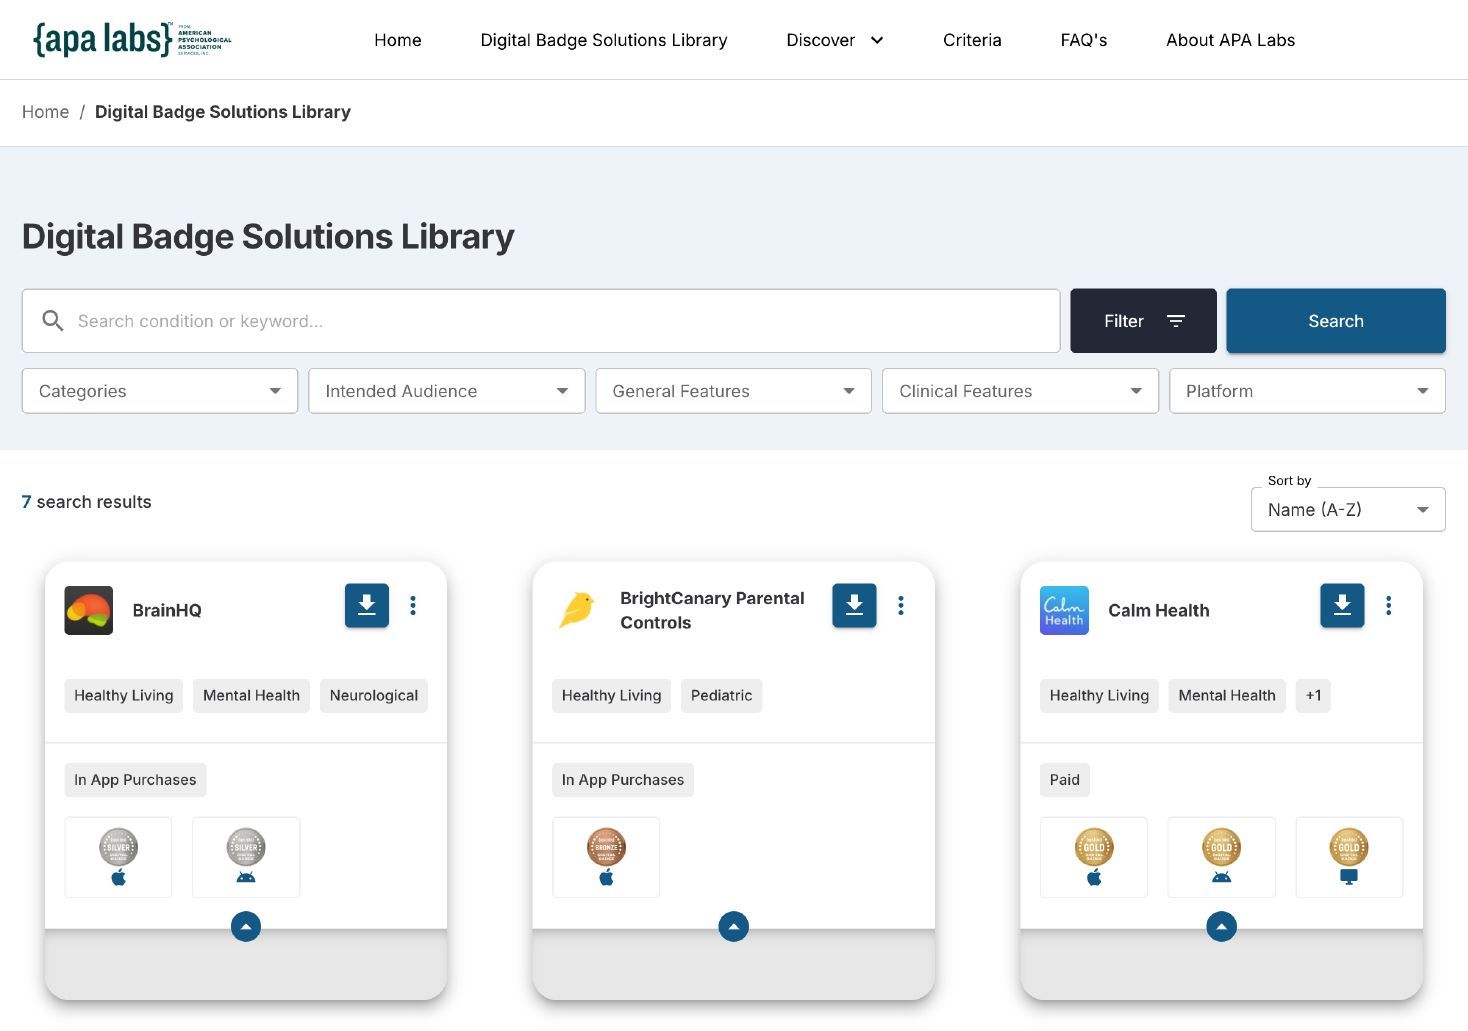This screenshot has width=1468, height=1031.
Task: Expand the Platform dropdown filter
Action: tap(1307, 391)
